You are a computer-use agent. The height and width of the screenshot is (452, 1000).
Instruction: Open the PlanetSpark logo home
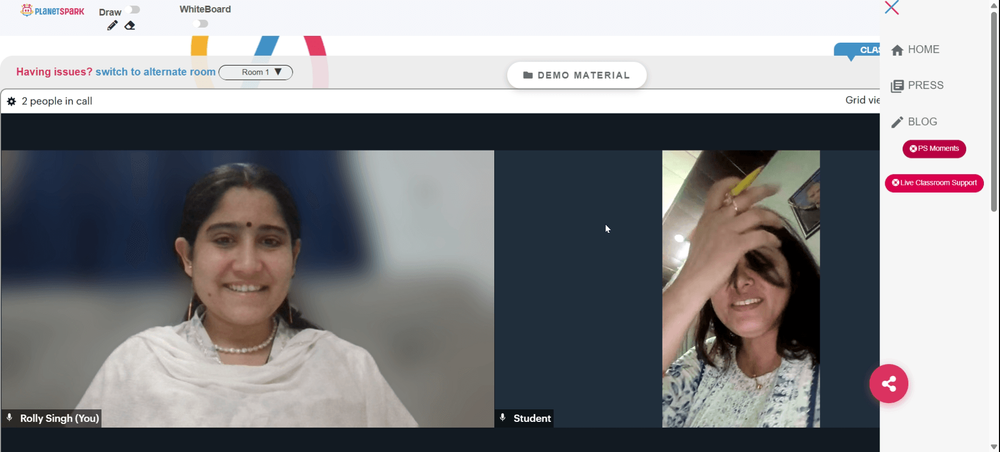tap(52, 11)
